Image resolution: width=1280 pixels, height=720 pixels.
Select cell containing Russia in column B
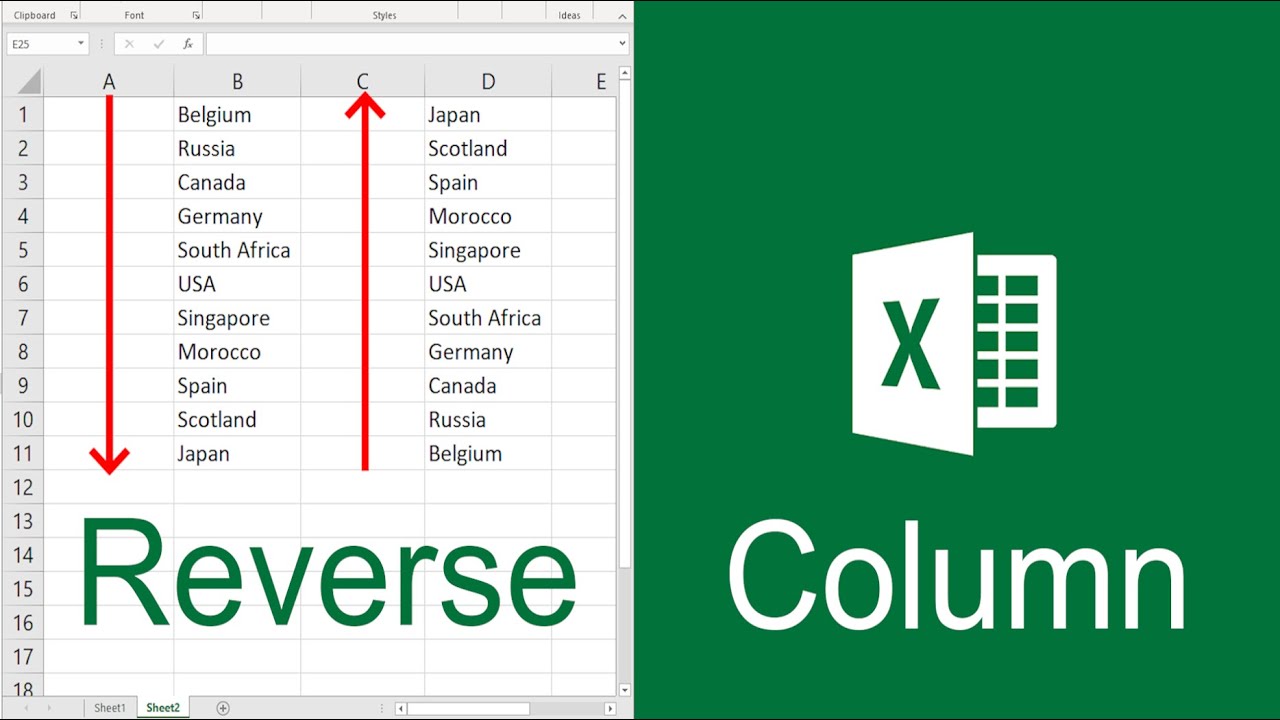(237, 148)
